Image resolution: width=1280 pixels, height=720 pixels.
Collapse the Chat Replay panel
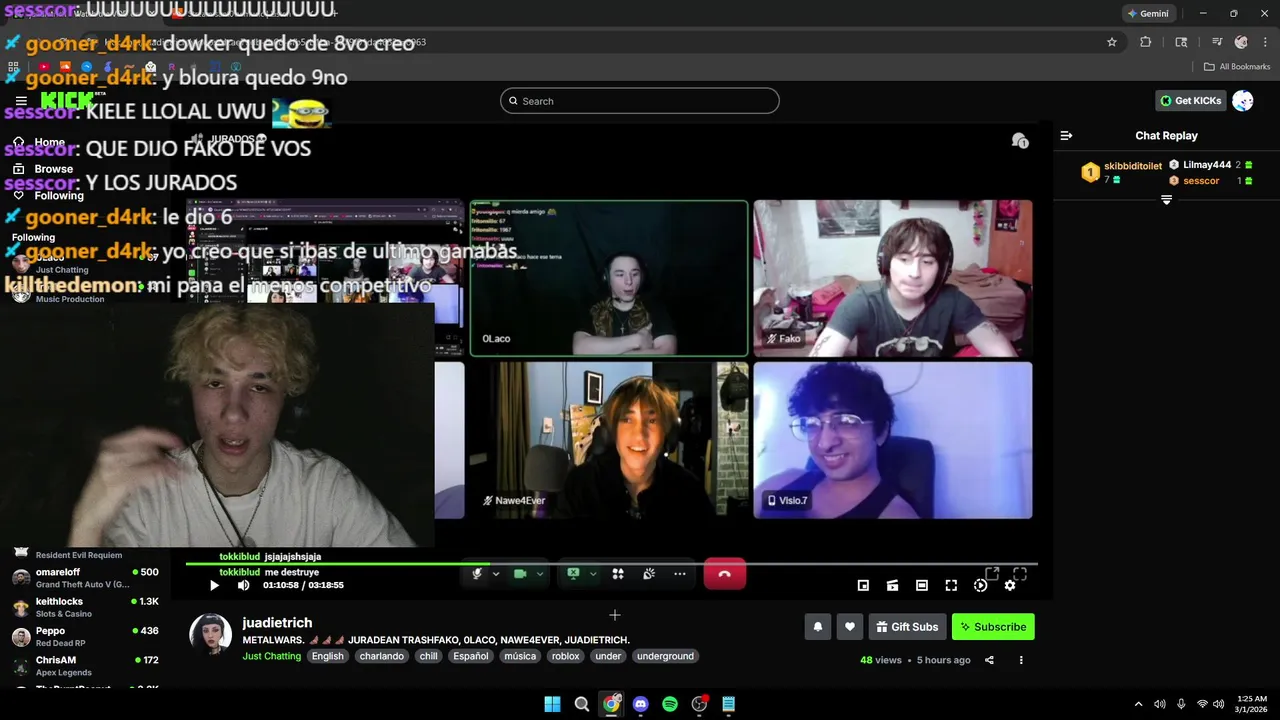tap(1066, 135)
